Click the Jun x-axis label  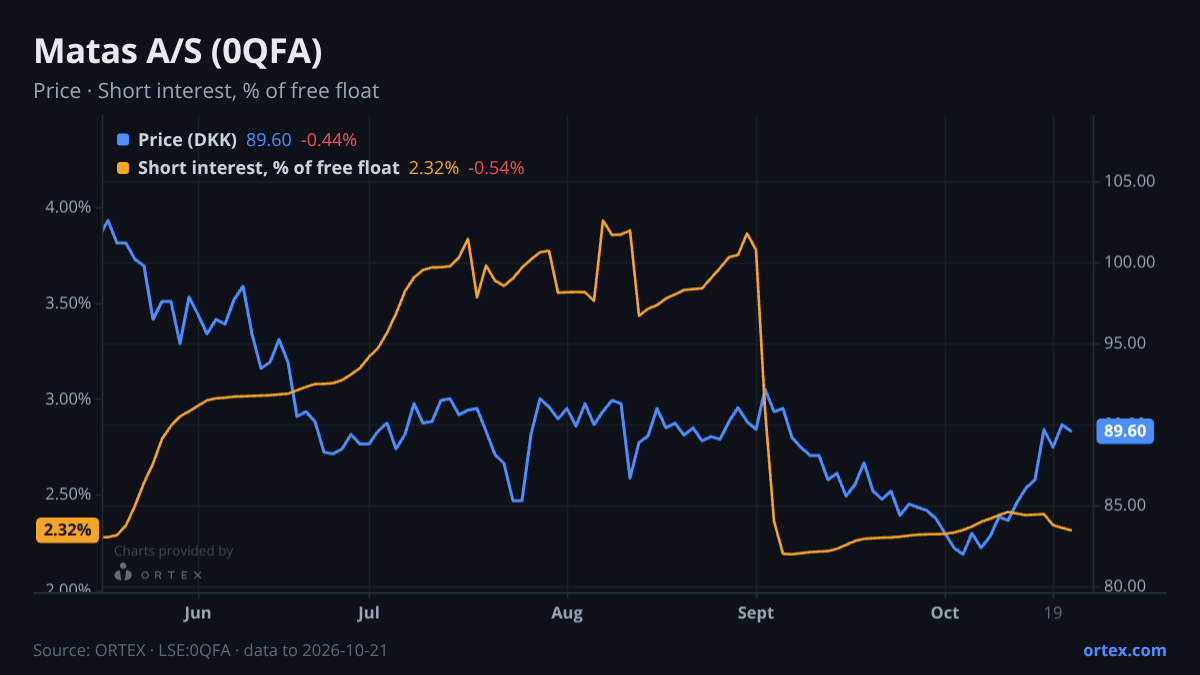[198, 612]
